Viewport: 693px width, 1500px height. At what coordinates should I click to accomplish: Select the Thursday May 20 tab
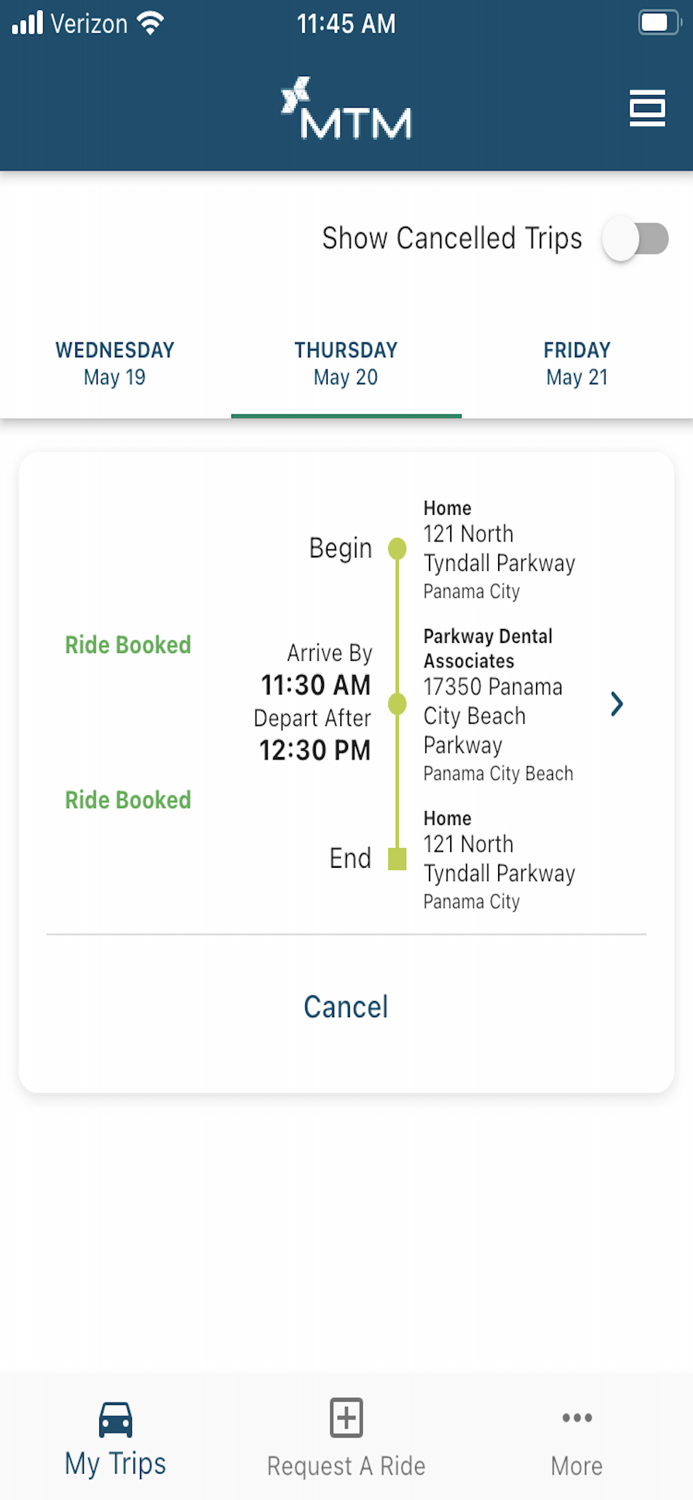[346, 363]
